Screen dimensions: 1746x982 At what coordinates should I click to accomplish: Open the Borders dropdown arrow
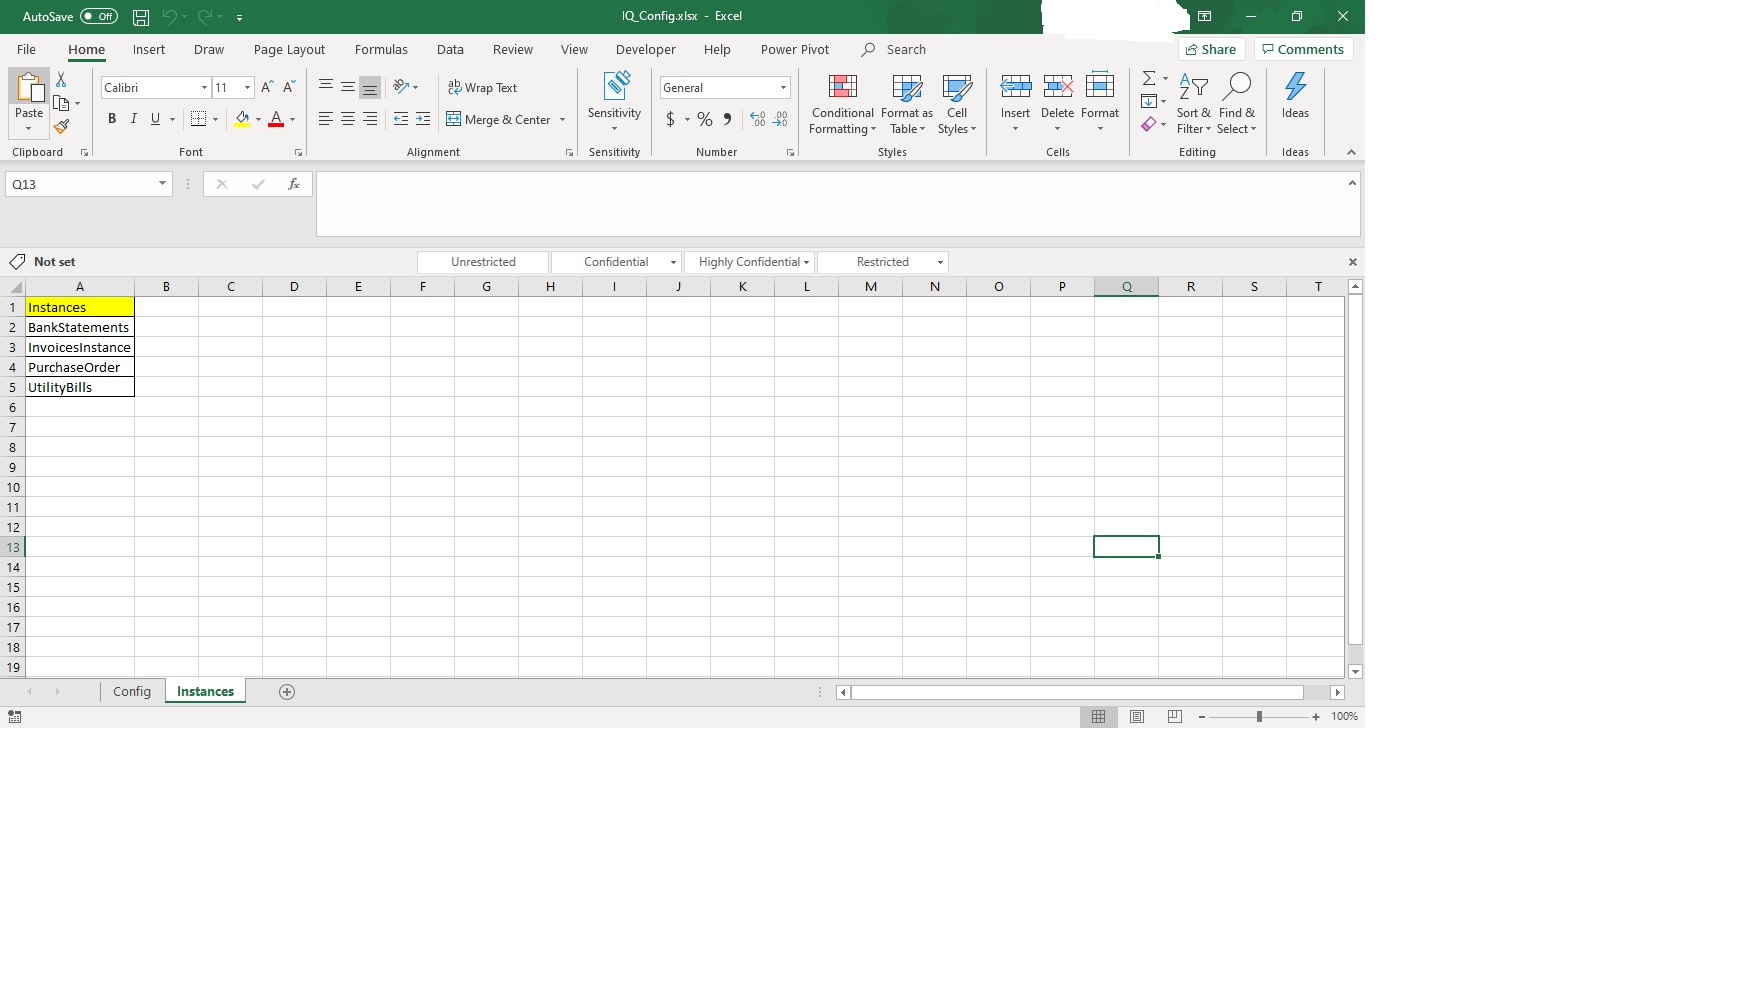point(215,120)
